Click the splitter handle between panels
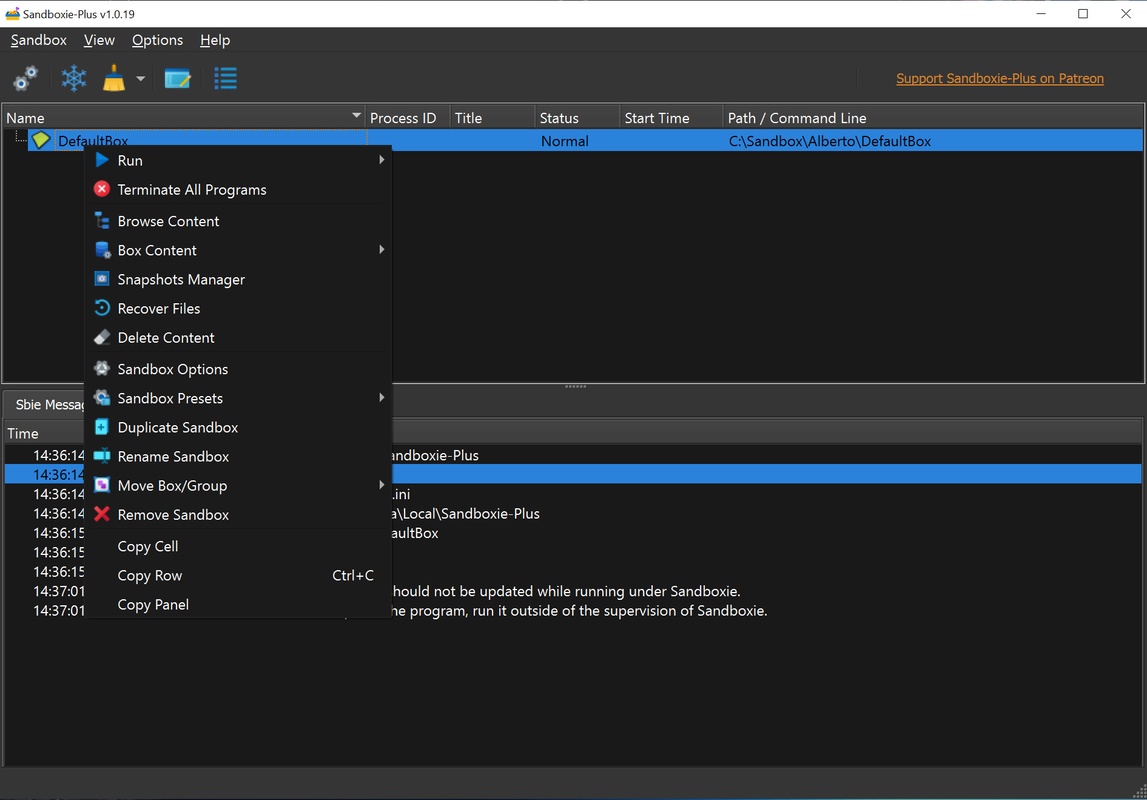The height and width of the screenshot is (800, 1147). pos(575,386)
